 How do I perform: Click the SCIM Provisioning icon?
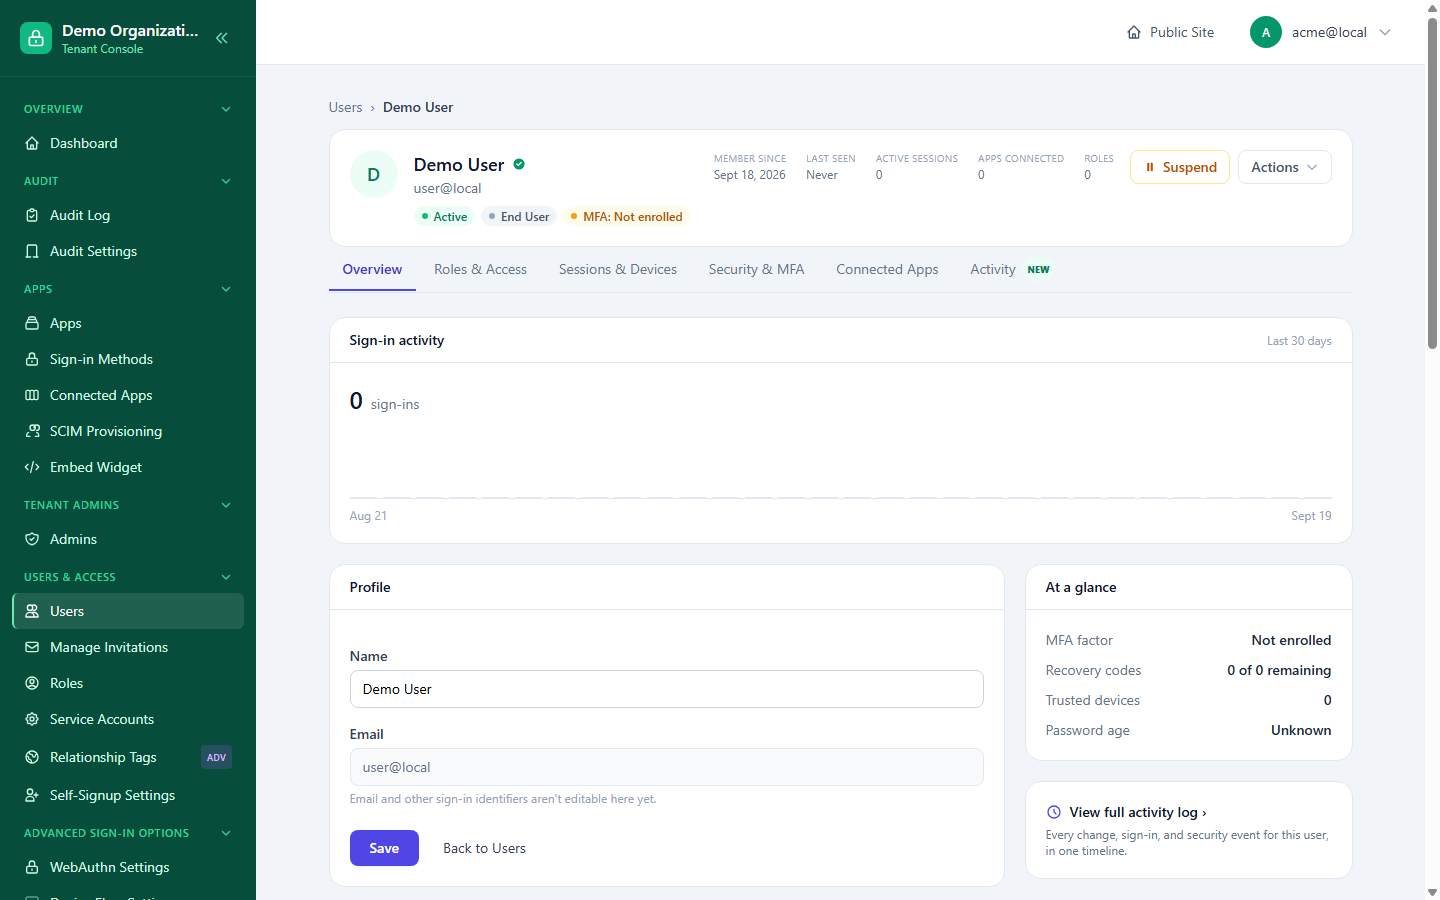pos(32,431)
